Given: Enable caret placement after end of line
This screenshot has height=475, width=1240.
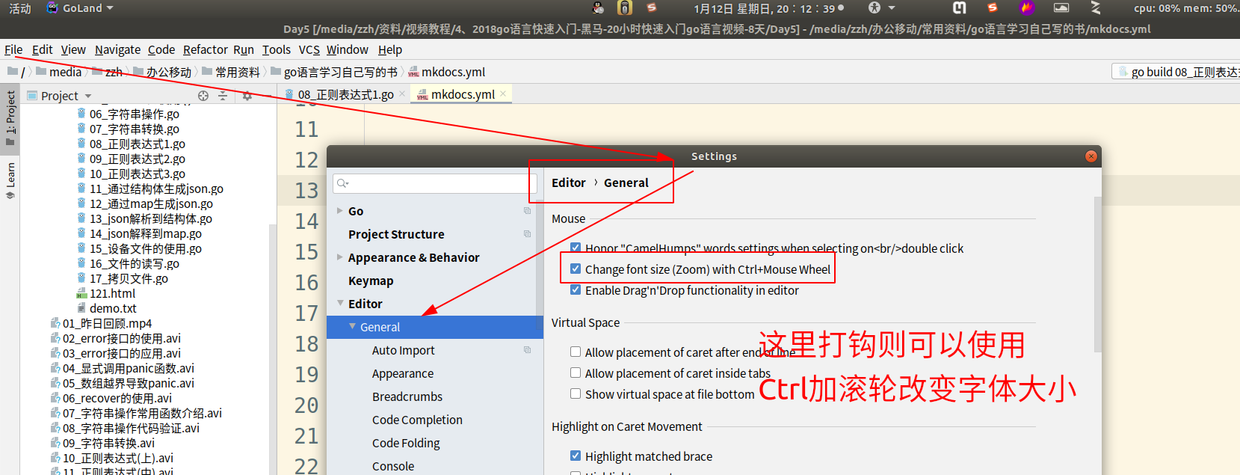Looking at the screenshot, I should [575, 352].
